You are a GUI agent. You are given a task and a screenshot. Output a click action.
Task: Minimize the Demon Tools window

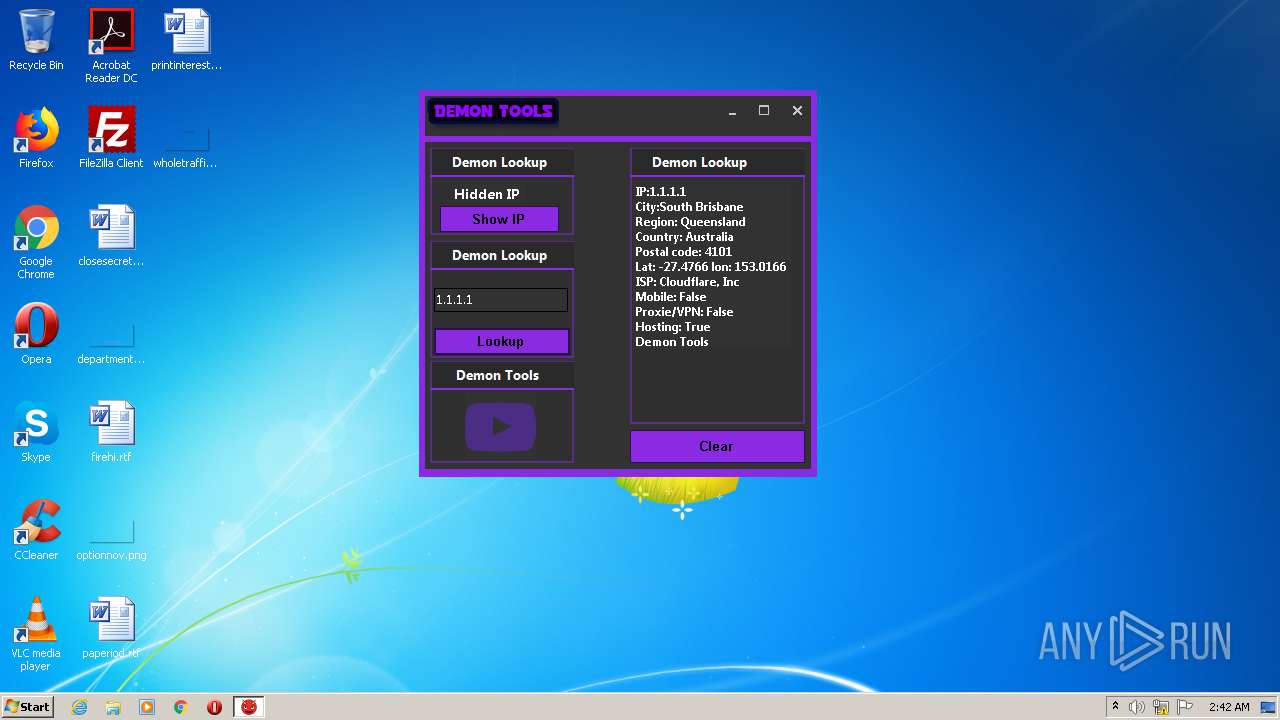732,111
